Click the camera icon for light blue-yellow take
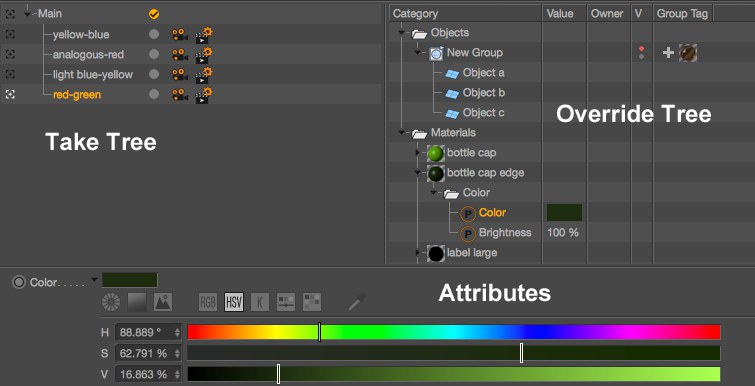The image size is (755, 386). click(x=180, y=75)
